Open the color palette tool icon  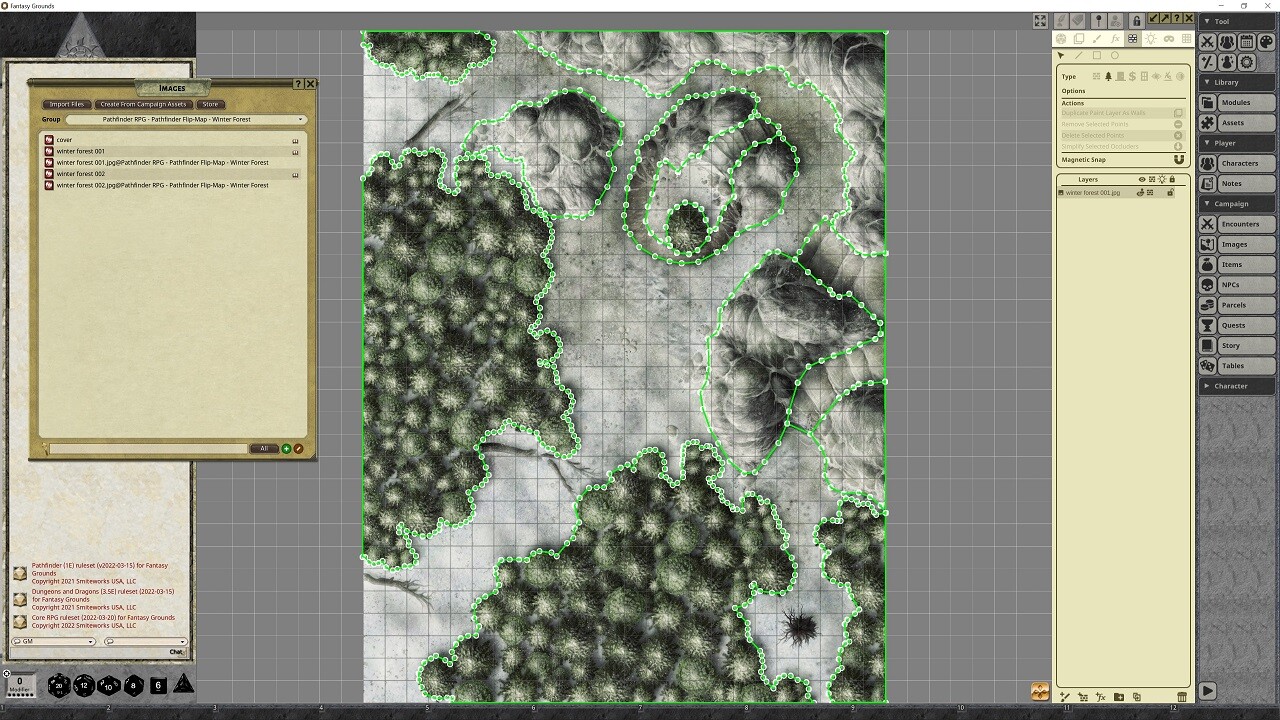(x=1265, y=42)
